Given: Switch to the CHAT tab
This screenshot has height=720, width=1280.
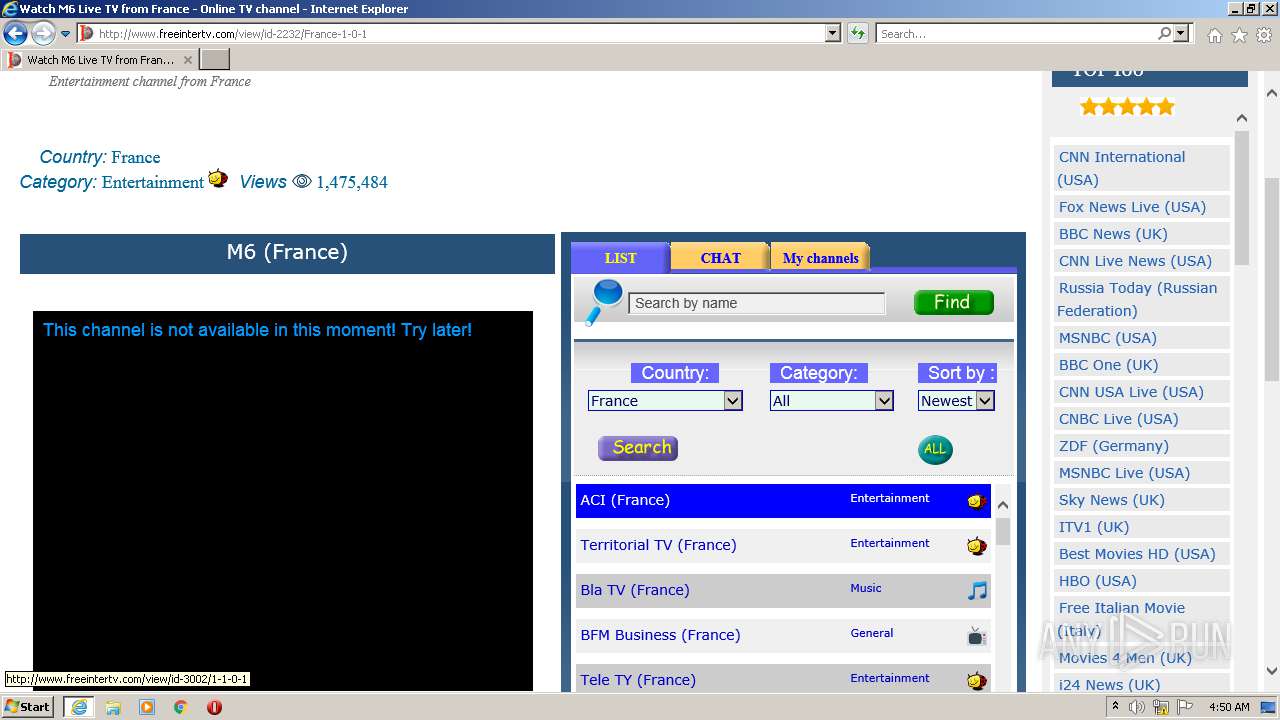Looking at the screenshot, I should point(720,258).
